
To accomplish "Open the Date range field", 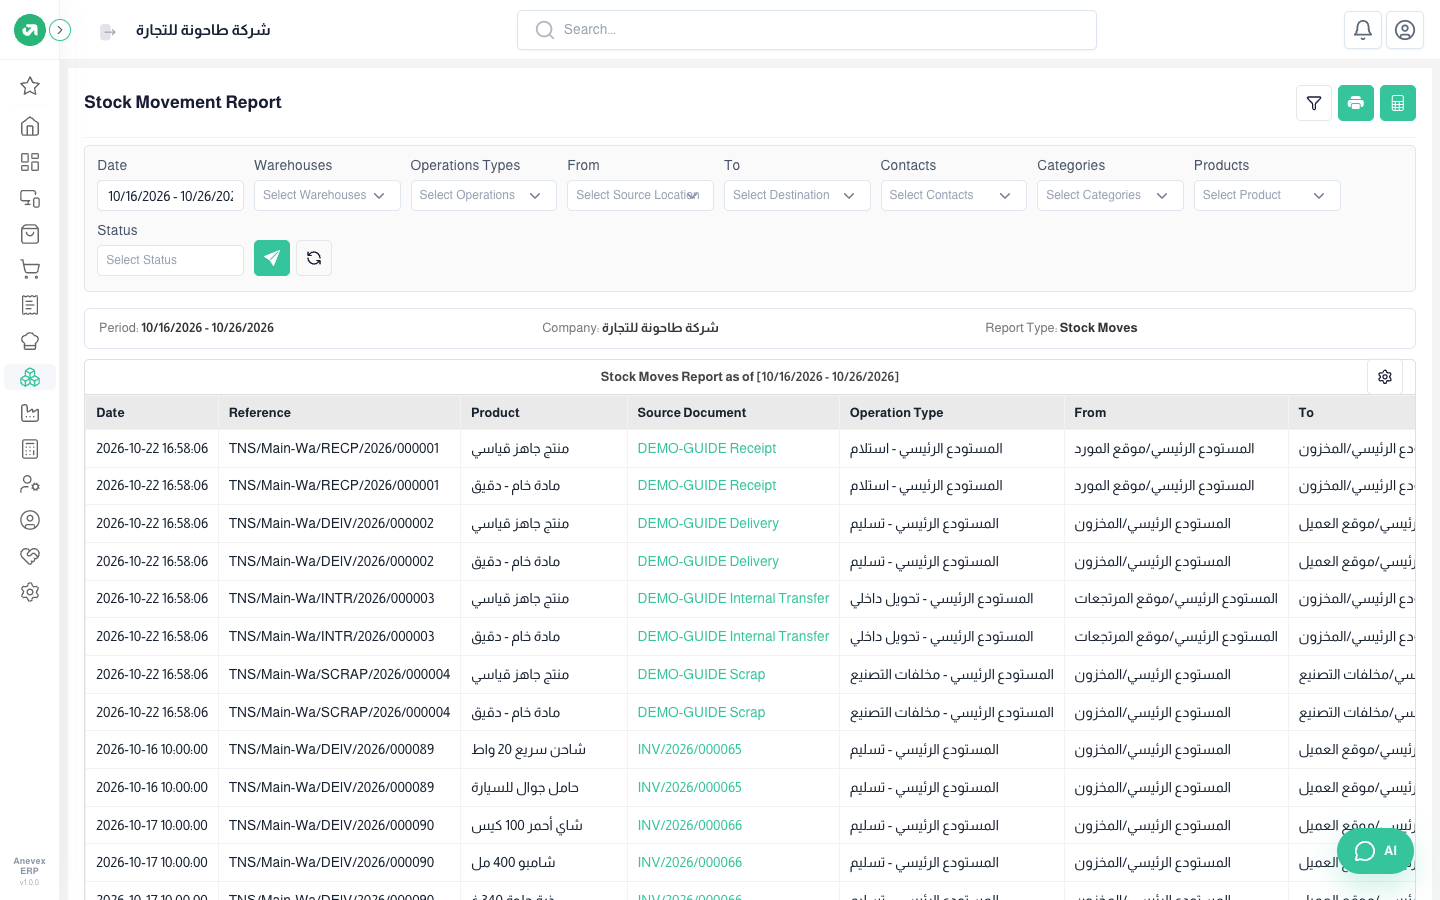I will 170,196.
